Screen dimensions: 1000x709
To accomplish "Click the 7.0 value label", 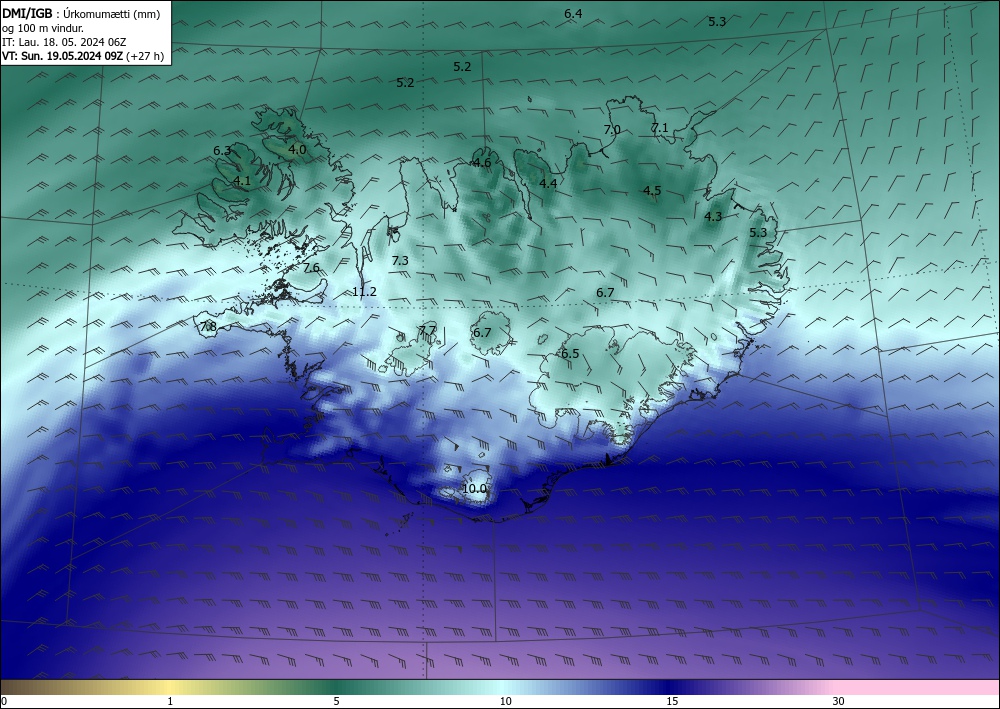I will pyautogui.click(x=612, y=129).
